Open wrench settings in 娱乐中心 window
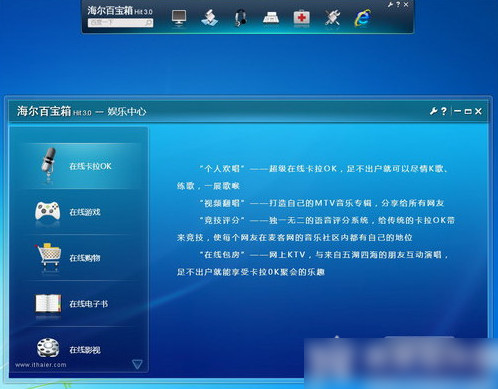The height and width of the screenshot is (389, 498). 433,111
